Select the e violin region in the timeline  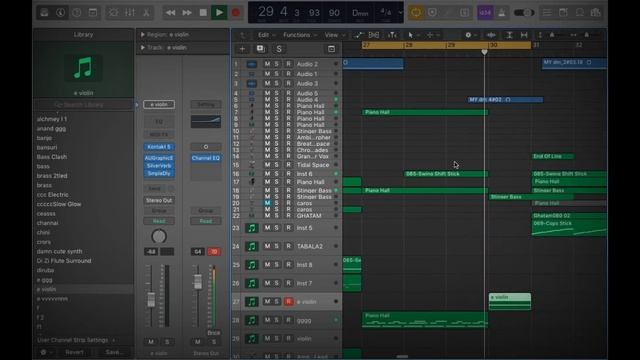coord(510,301)
